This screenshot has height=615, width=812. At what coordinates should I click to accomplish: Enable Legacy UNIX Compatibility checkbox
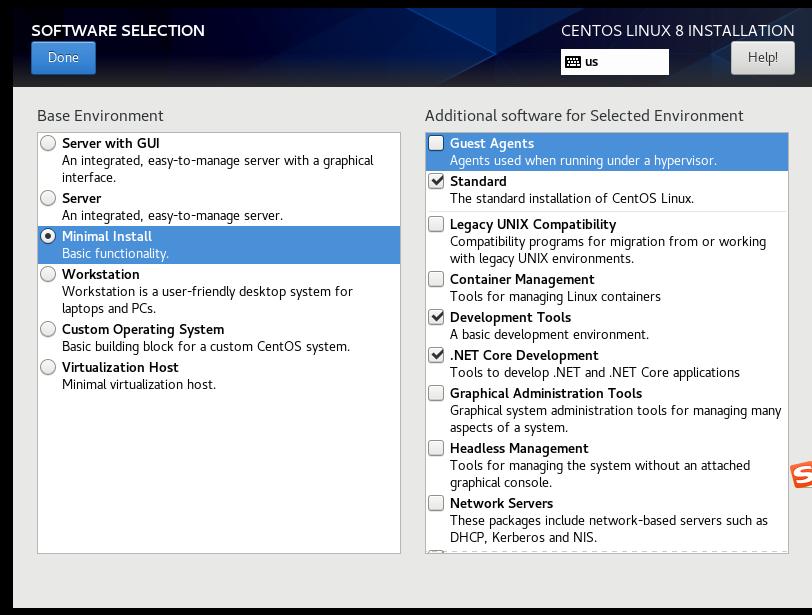[436, 225]
